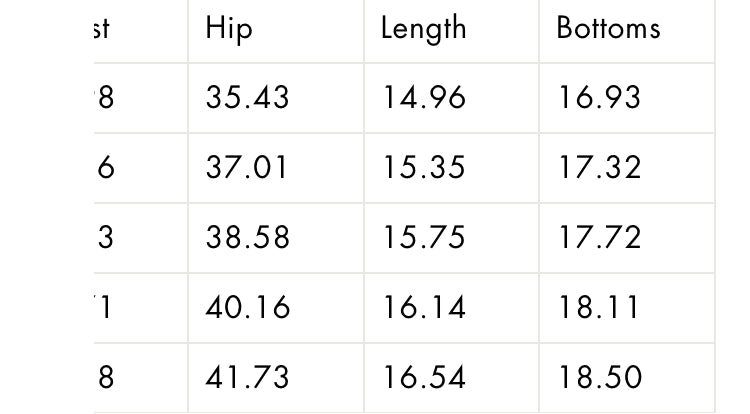Click the Bottoms column header
The width and height of the screenshot is (750, 414).
coord(608,28)
